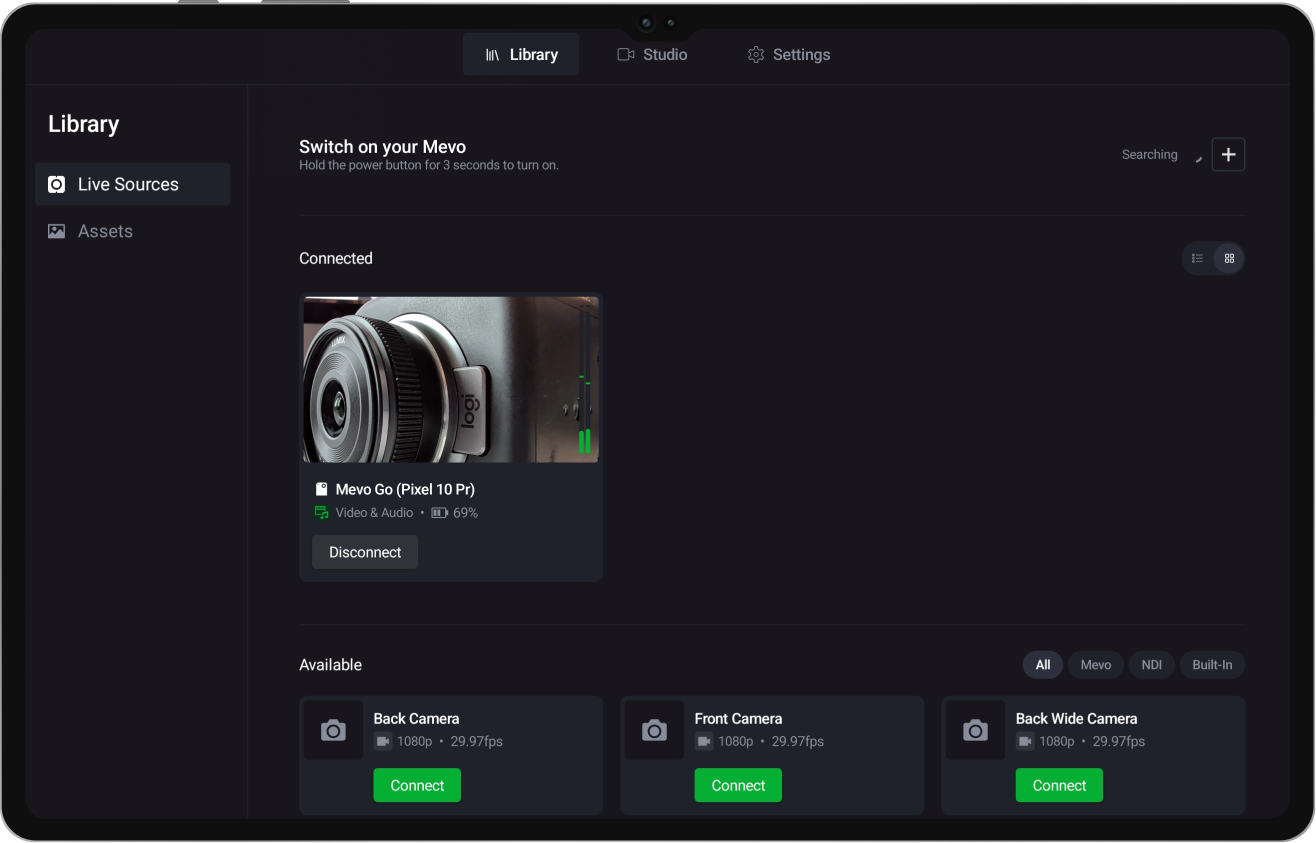
Task: Connect the Back Camera
Action: coord(417,785)
